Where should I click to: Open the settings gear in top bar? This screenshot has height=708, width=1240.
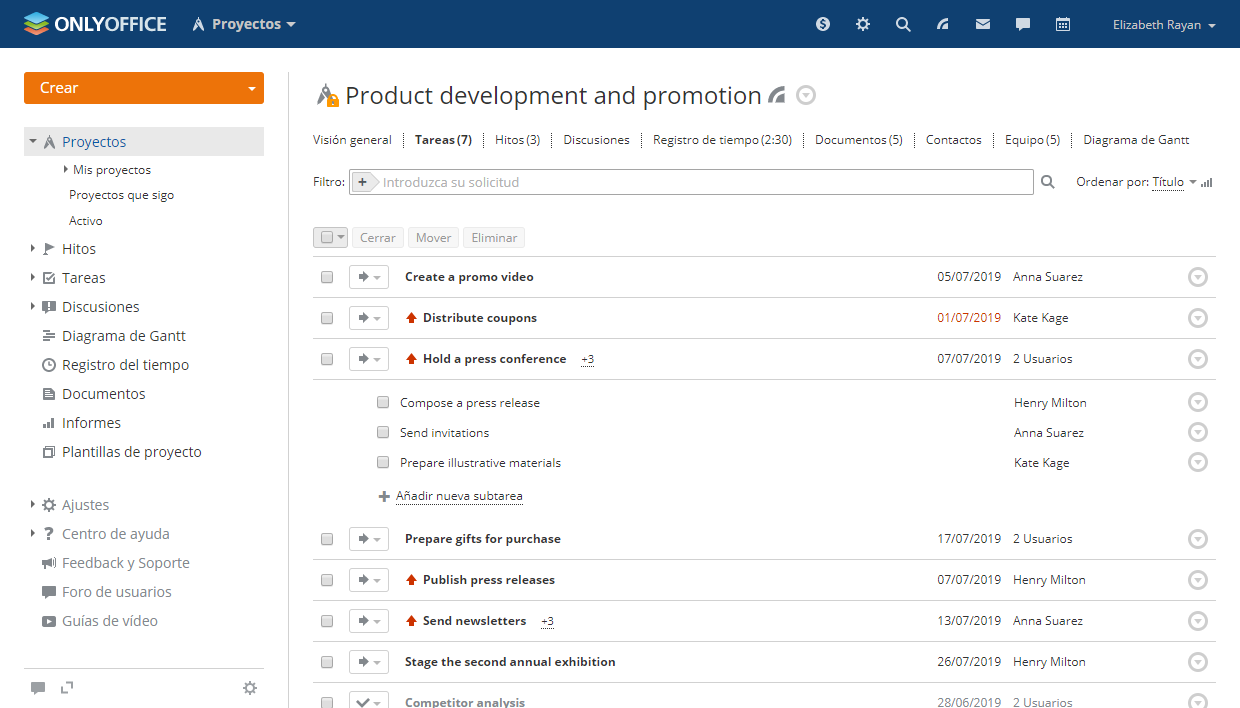(x=863, y=24)
